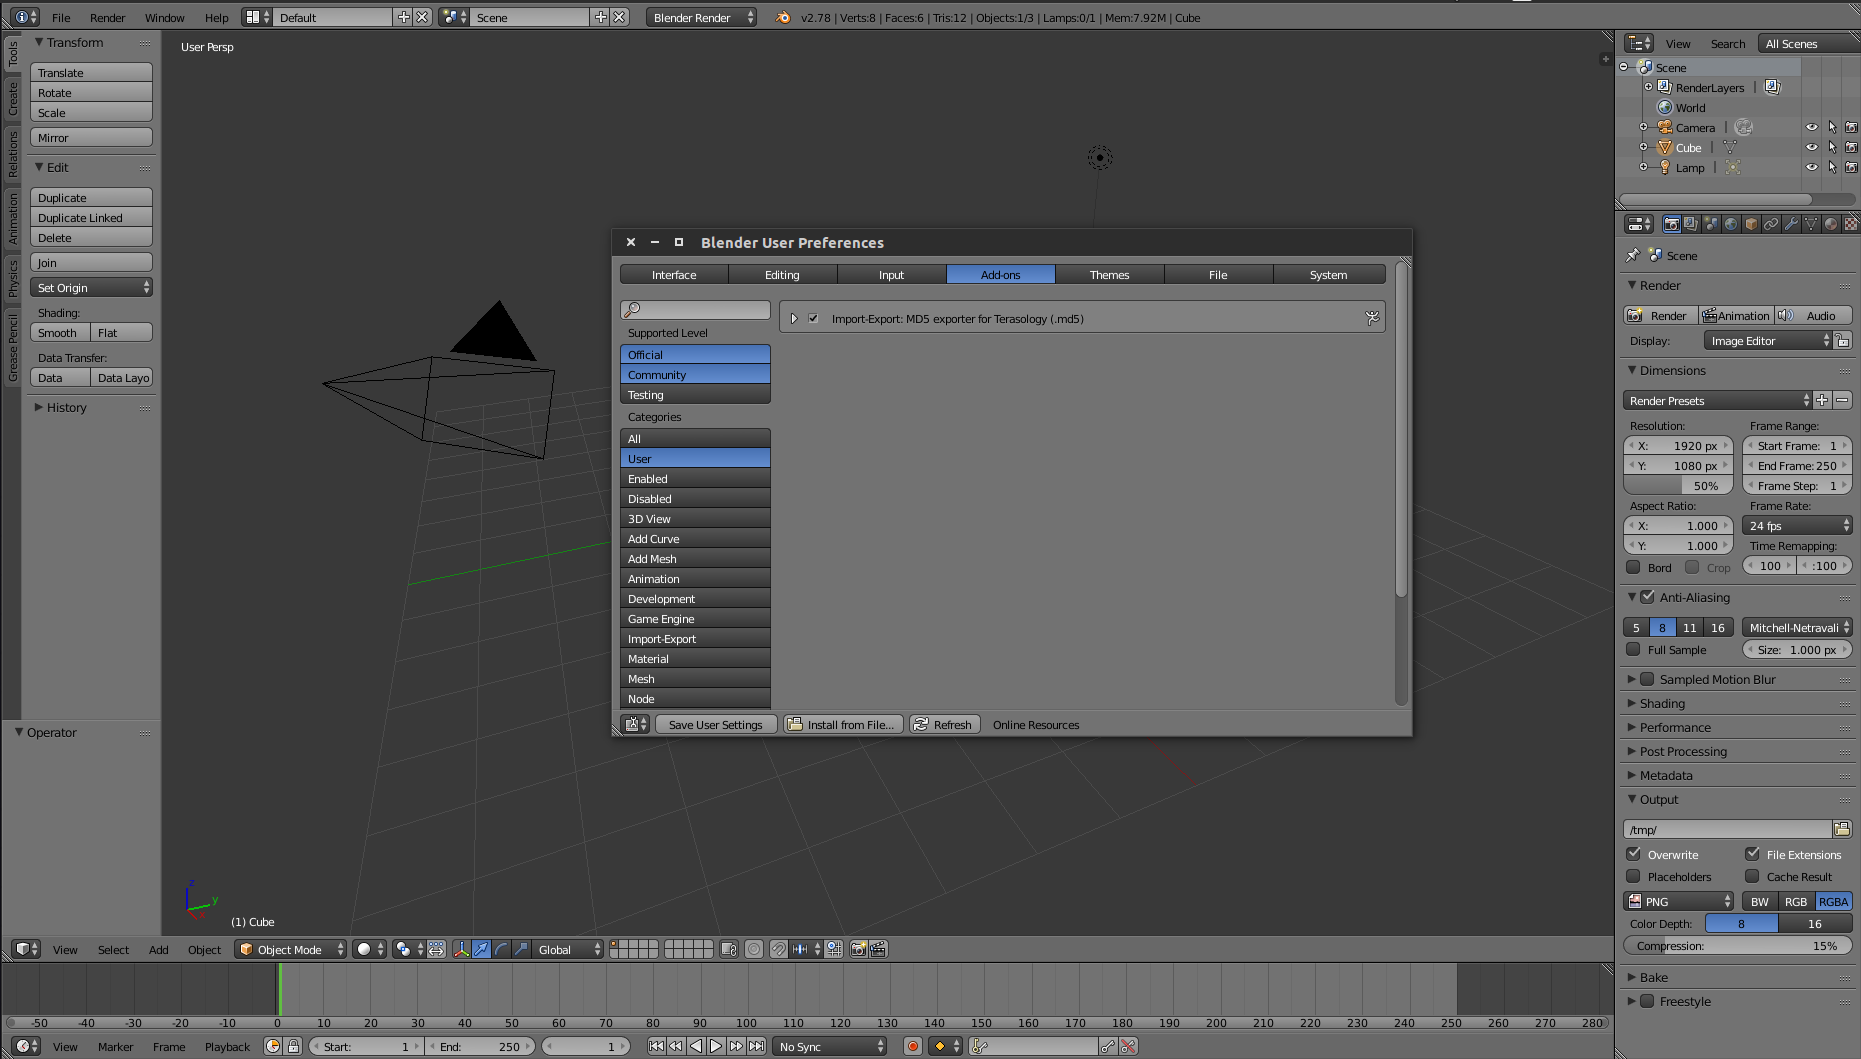Toggle the MD5 exporter add-on checkbox
This screenshot has height=1059, width=1861.
813,319
